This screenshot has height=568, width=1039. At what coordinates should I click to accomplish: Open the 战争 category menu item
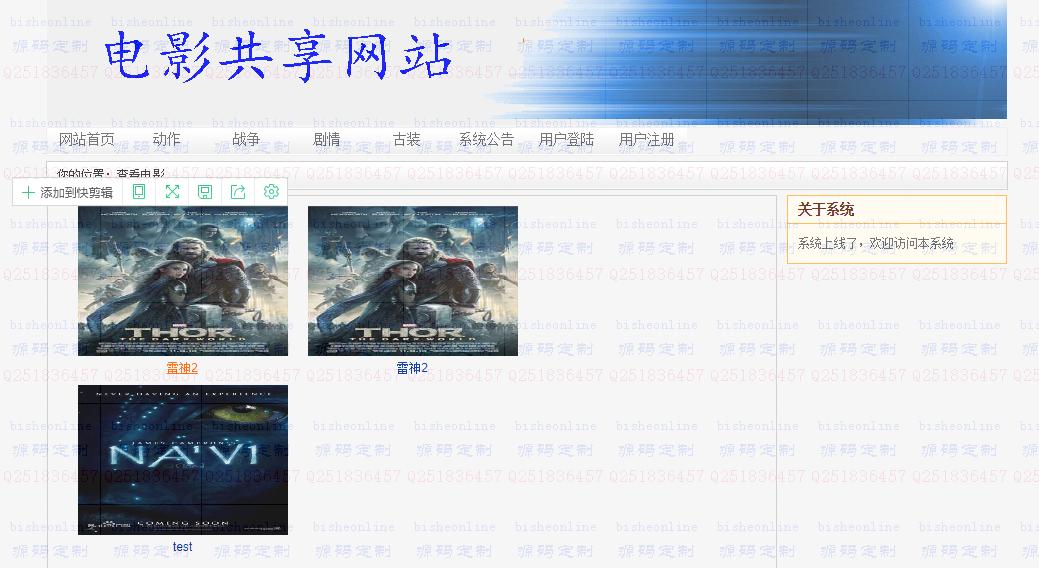point(246,139)
